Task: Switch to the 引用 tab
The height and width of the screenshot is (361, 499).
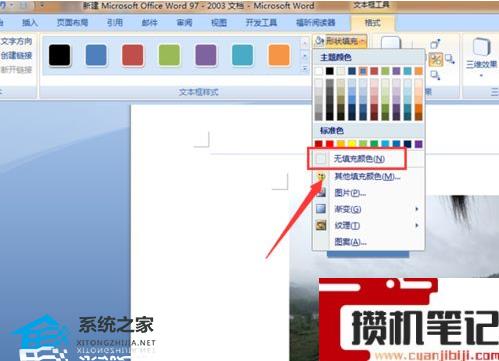Action: pyautogui.click(x=115, y=23)
